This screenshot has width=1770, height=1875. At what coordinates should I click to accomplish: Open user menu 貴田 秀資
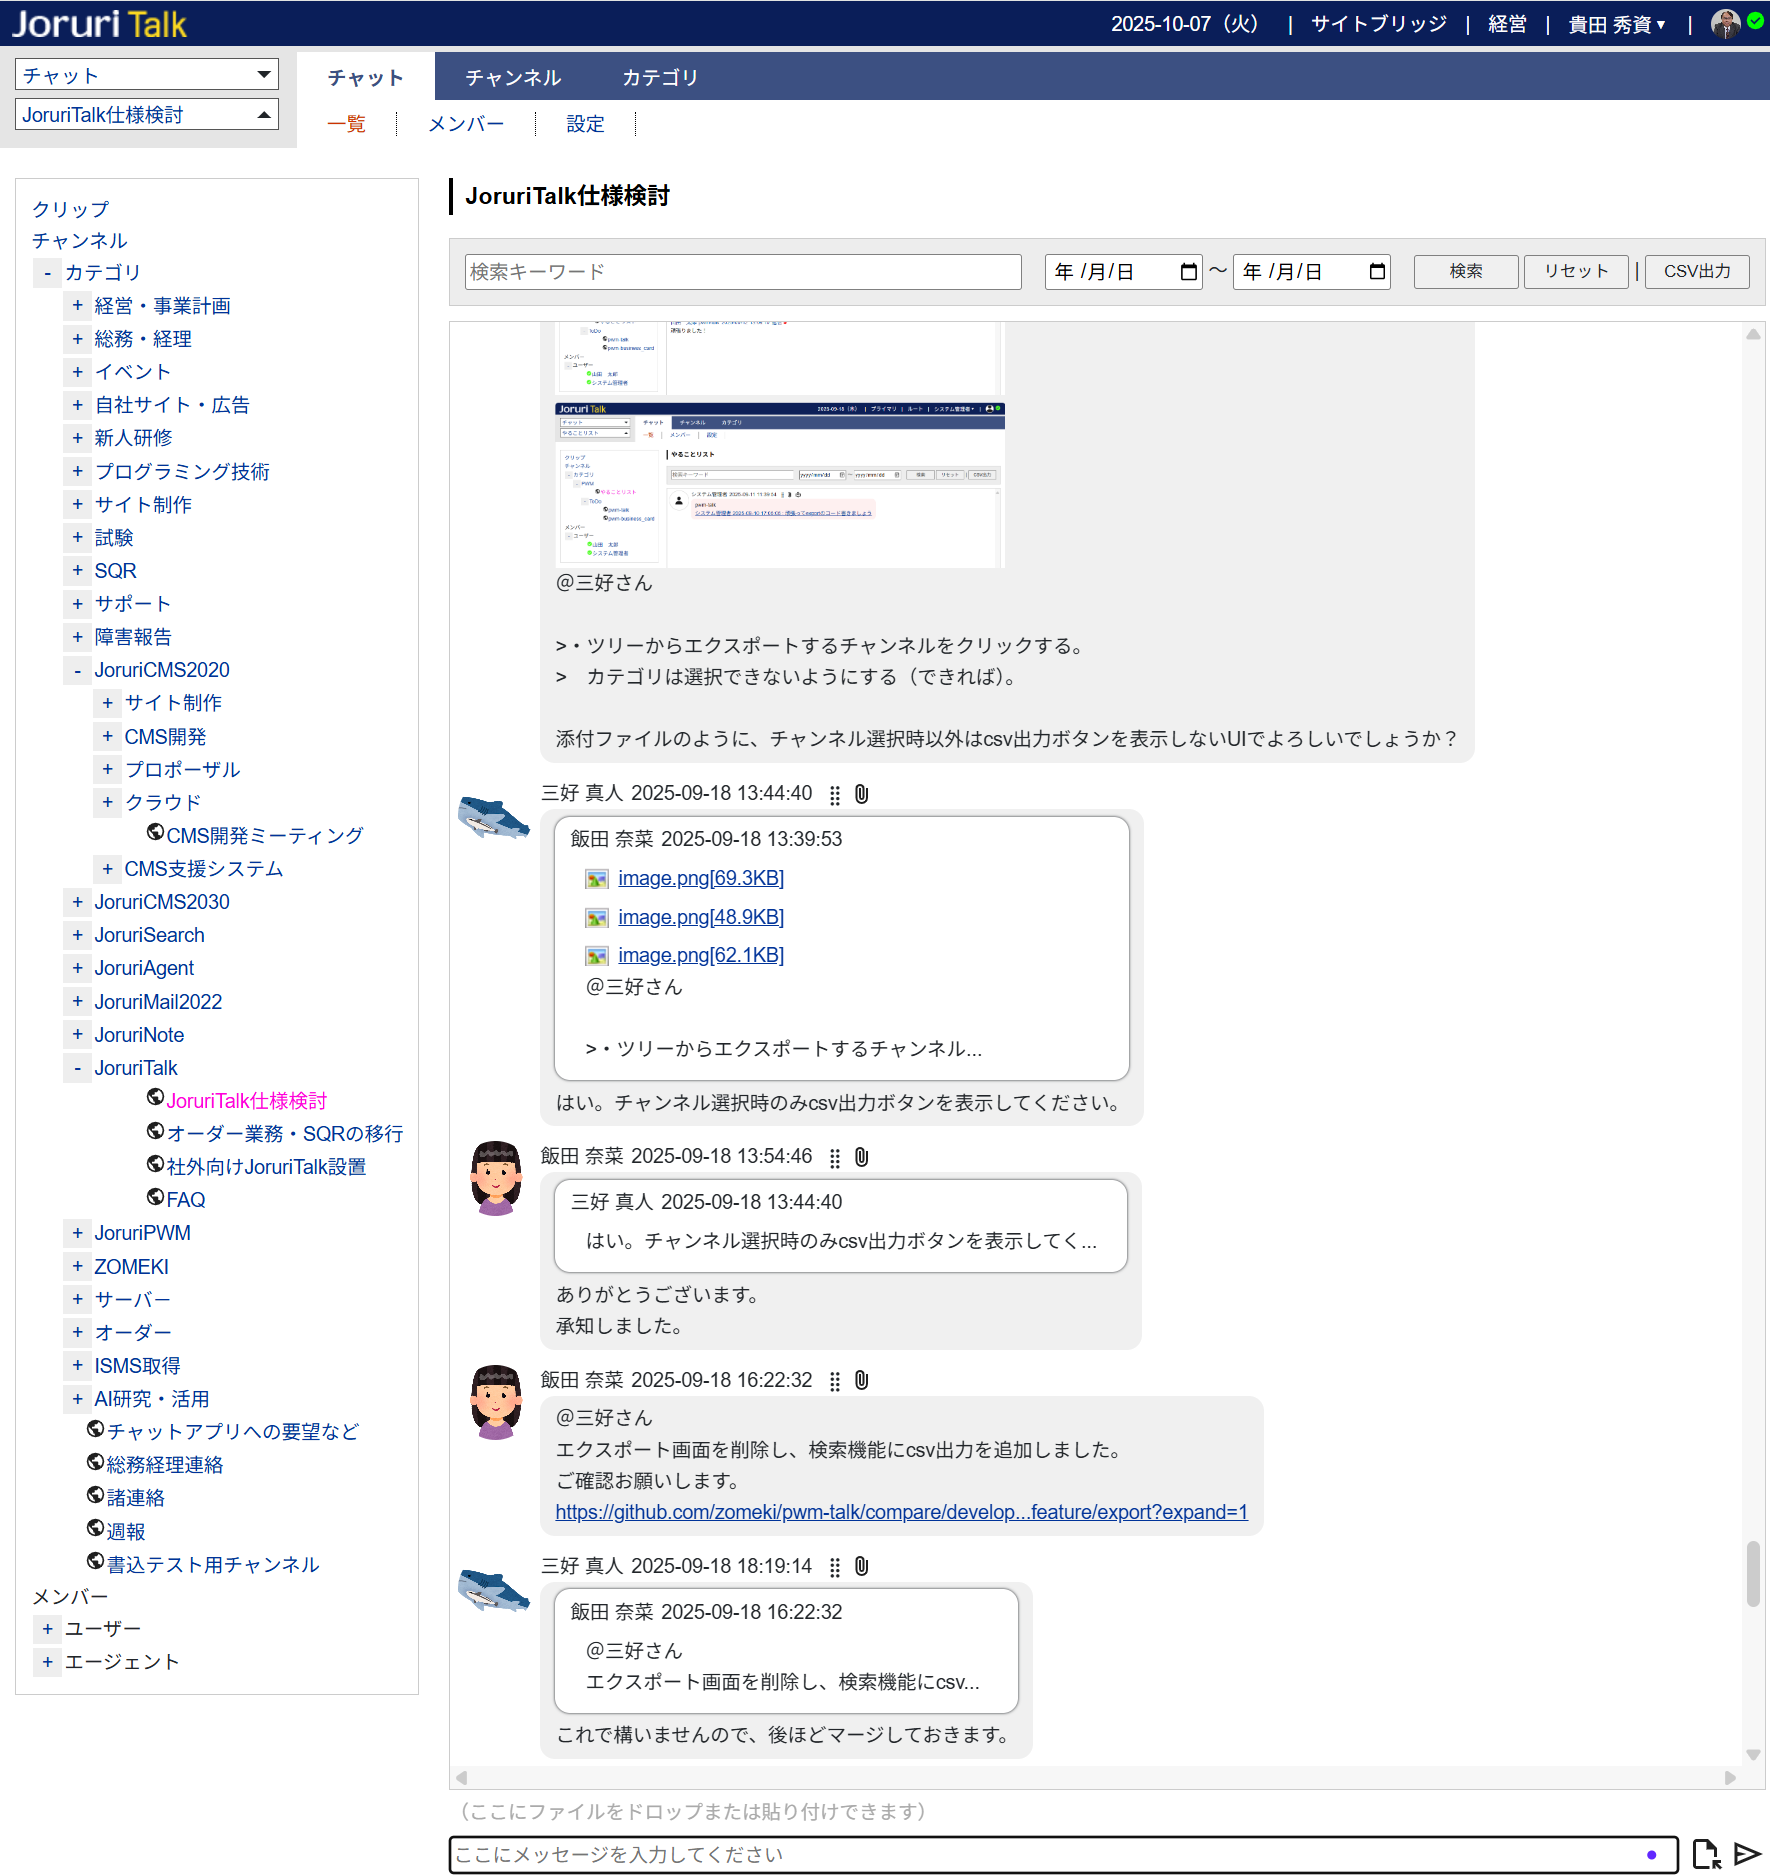pos(1616,24)
